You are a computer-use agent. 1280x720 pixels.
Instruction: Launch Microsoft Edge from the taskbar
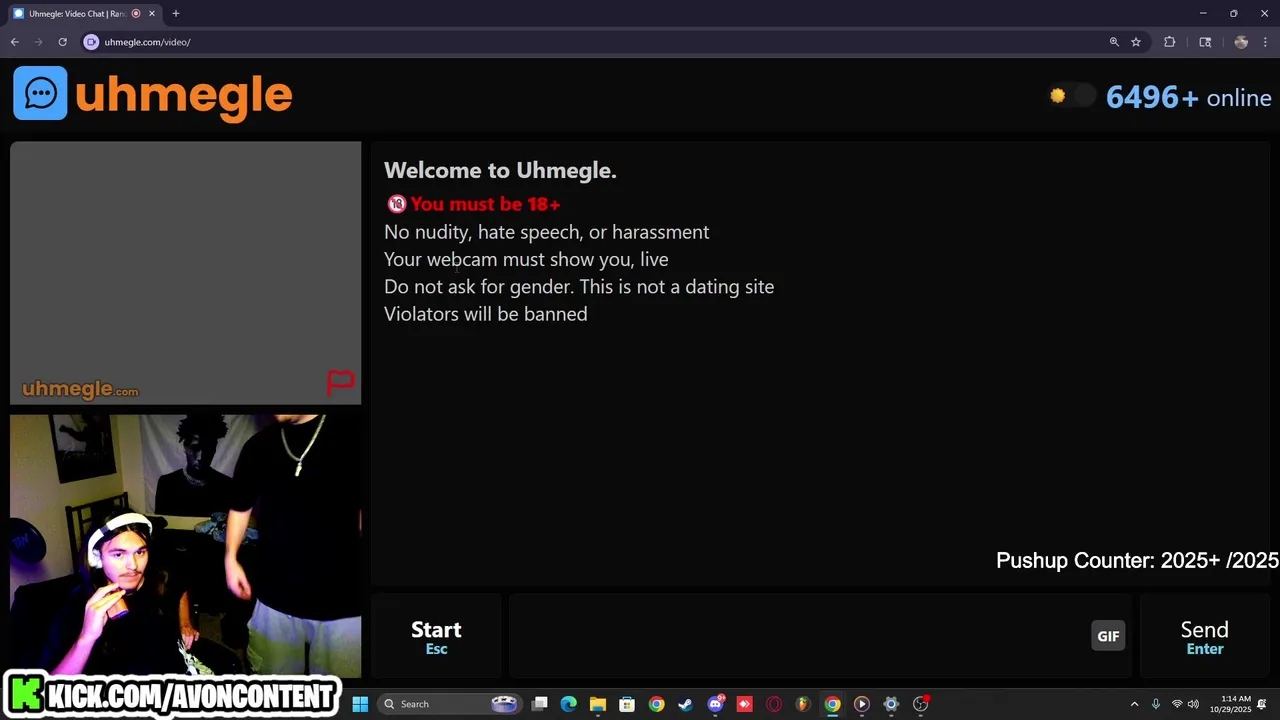pyautogui.click(x=569, y=704)
